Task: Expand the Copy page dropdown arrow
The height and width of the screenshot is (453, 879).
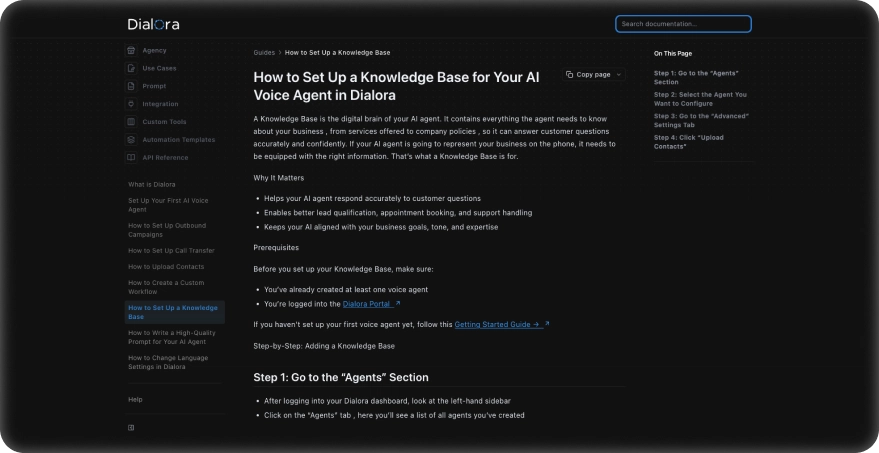Action: (x=619, y=74)
